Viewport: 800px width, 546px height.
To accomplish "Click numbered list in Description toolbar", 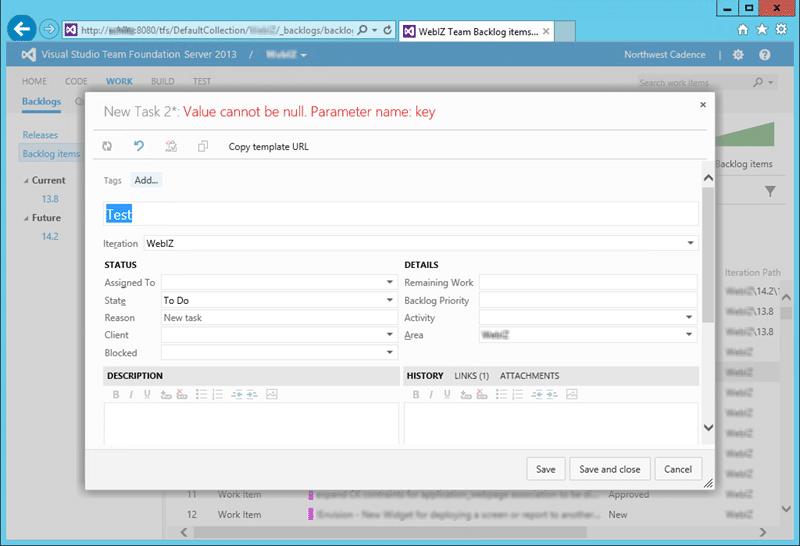I will (218, 394).
